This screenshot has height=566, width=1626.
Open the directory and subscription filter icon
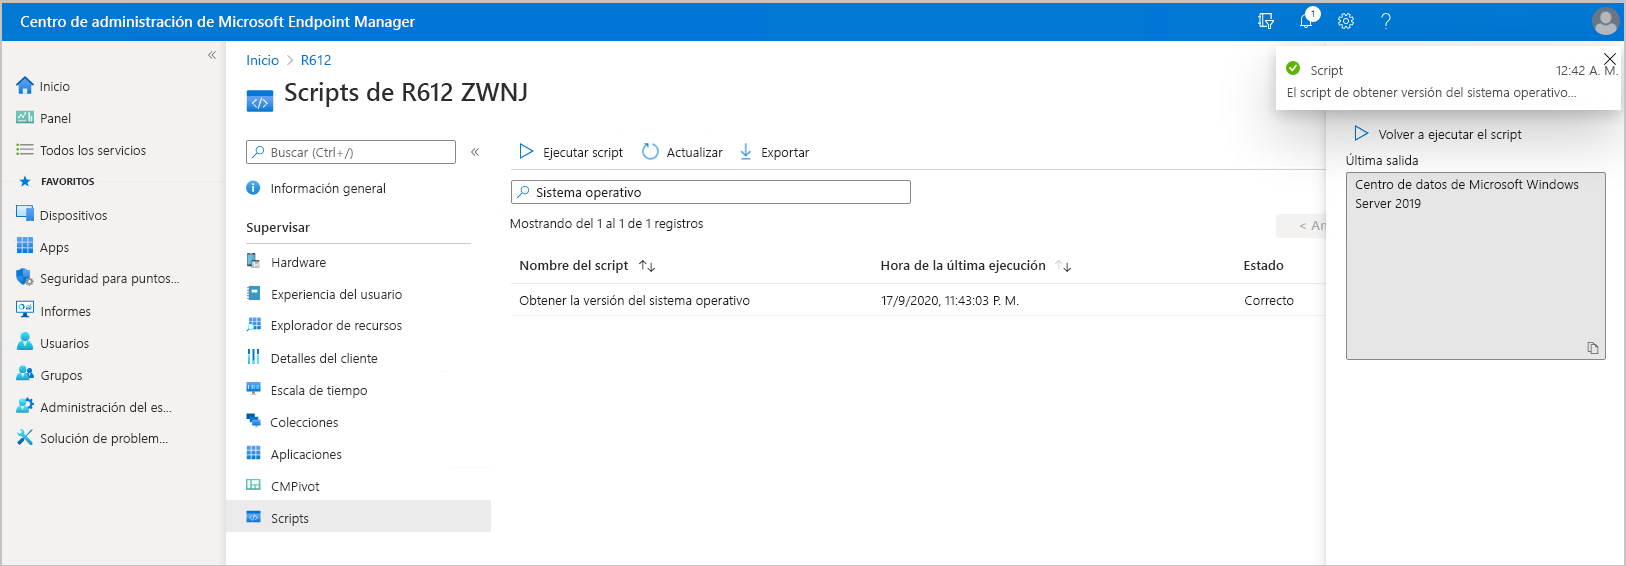coord(1266,21)
